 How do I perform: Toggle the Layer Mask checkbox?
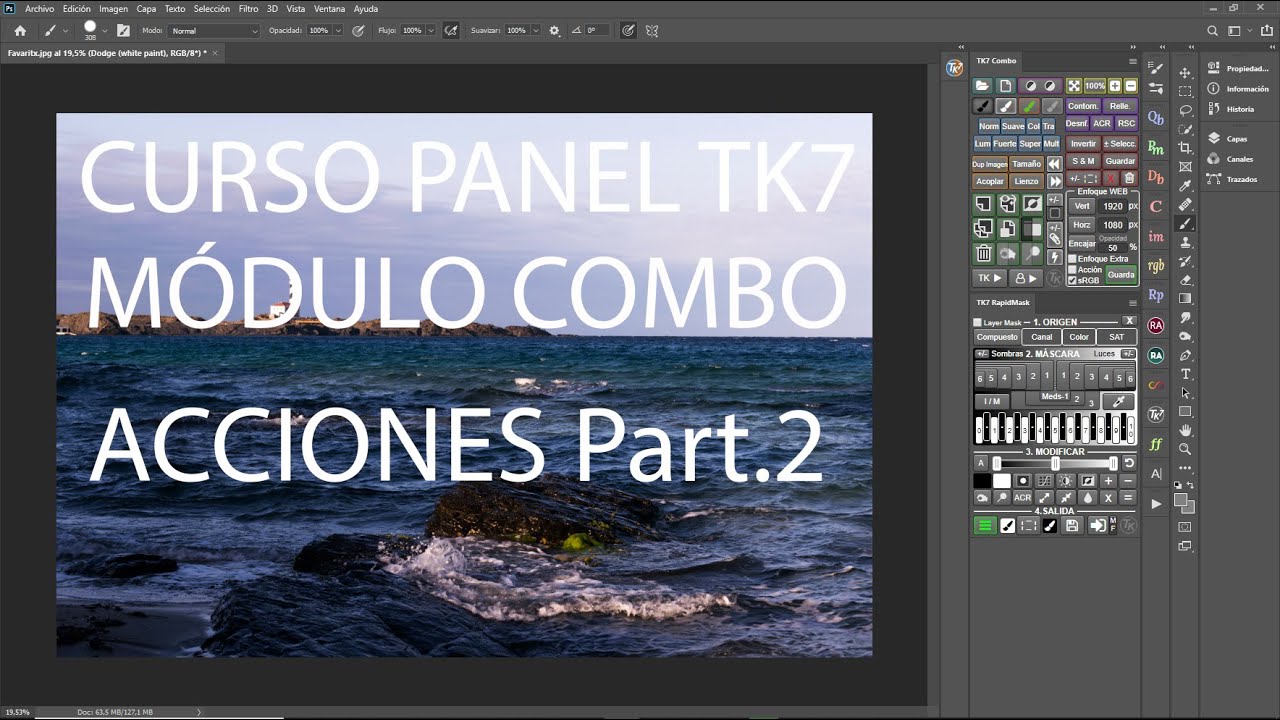click(978, 323)
